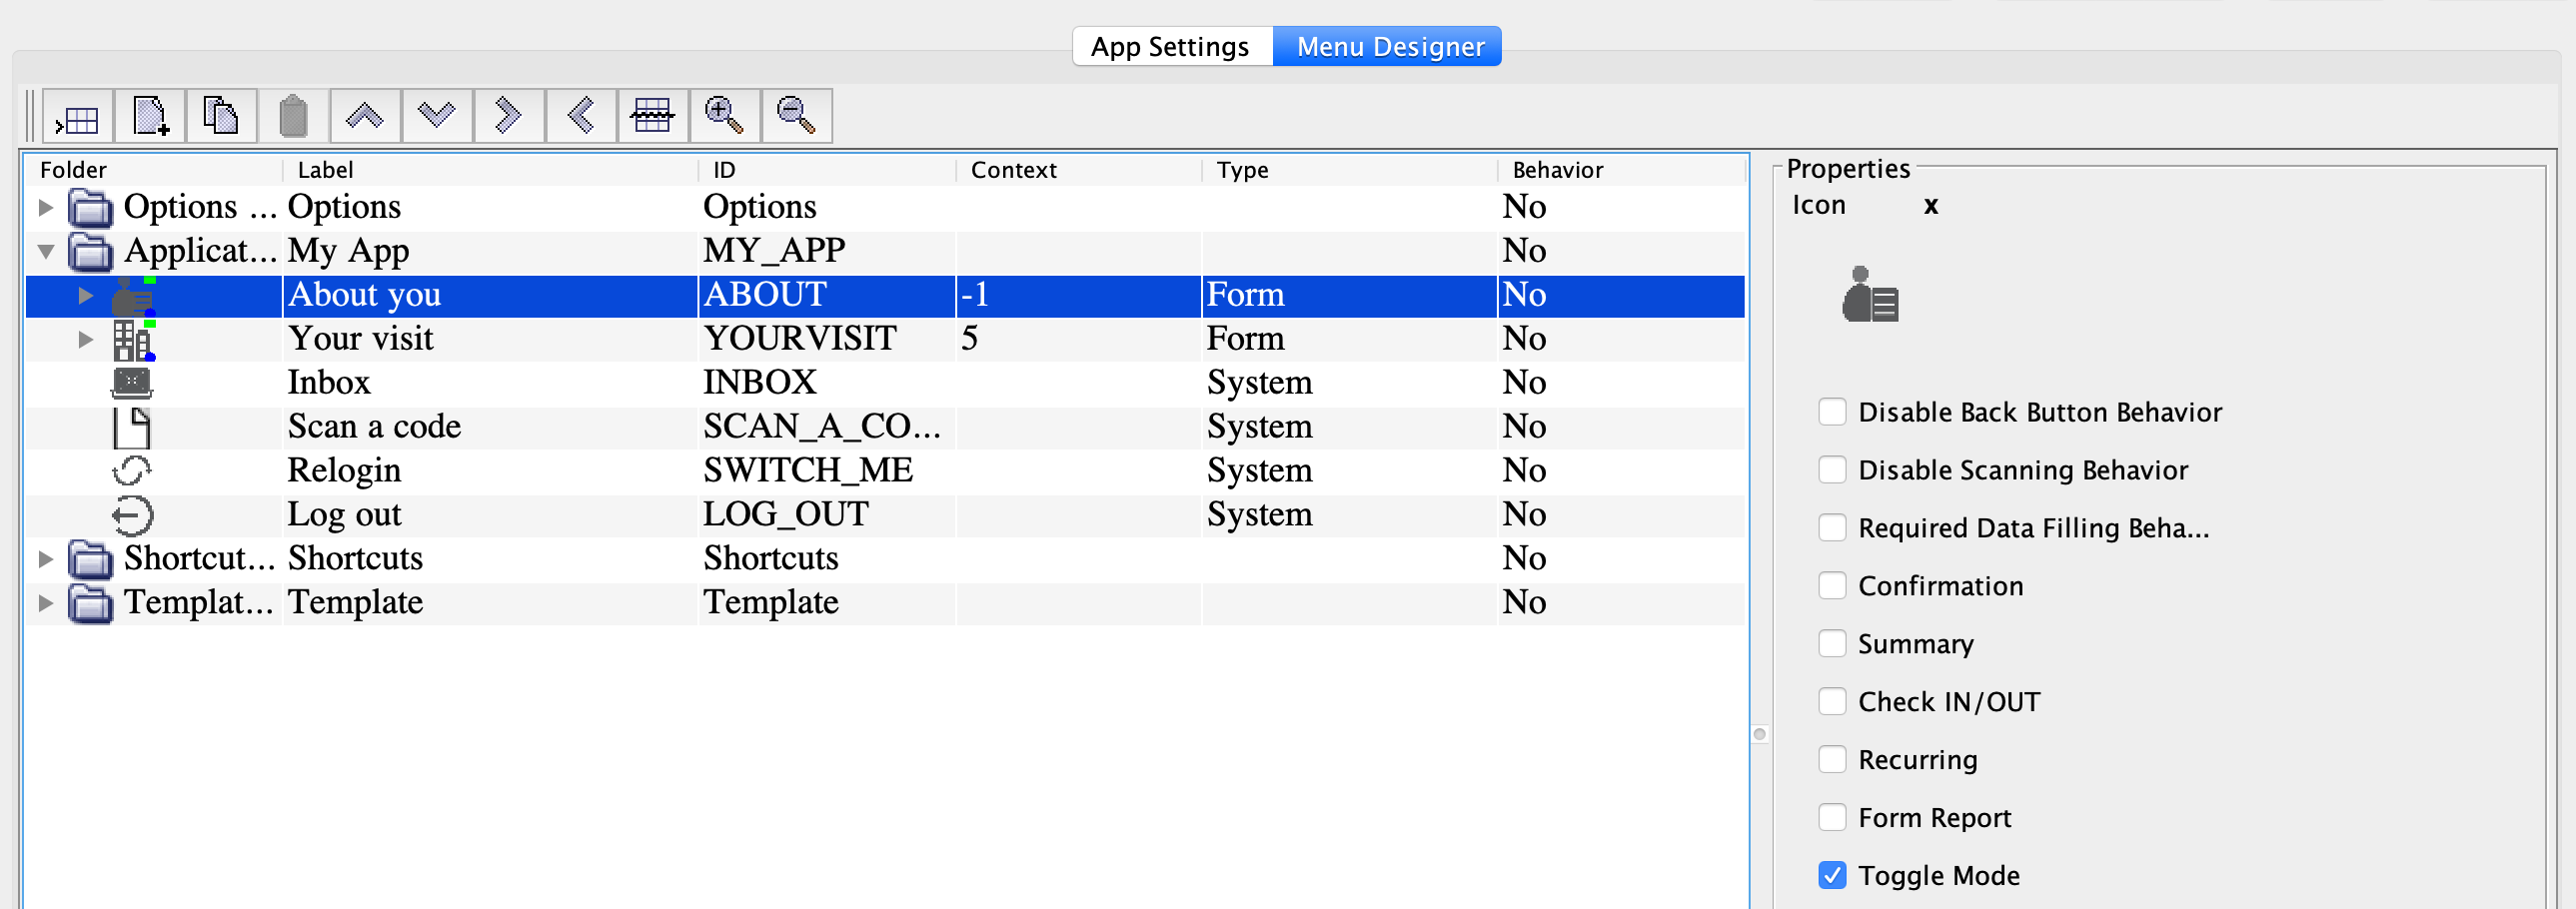This screenshot has width=2576, height=909.
Task: Click the insert table row toolbar icon
Action: tap(78, 117)
